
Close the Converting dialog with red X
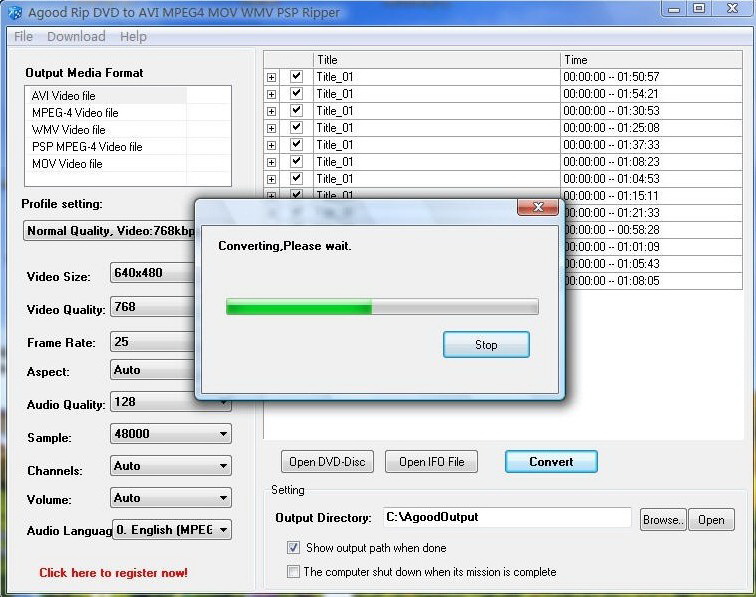[538, 207]
